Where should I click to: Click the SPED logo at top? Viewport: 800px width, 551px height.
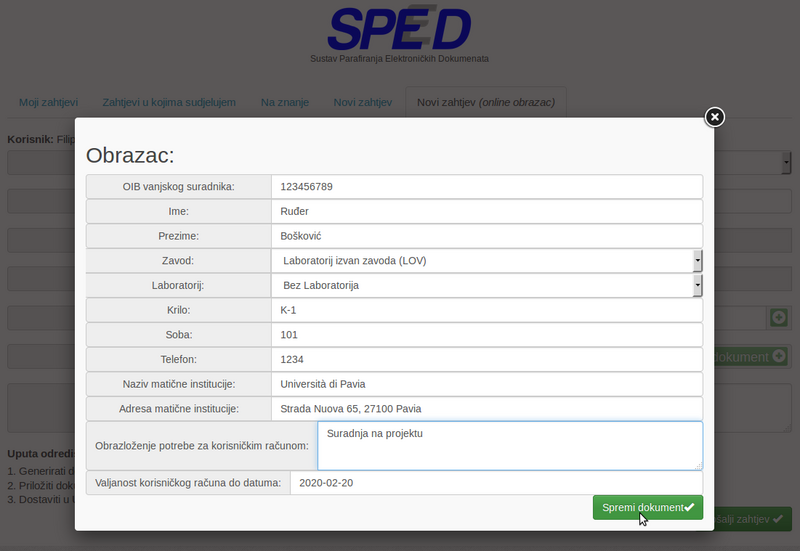pos(399,30)
